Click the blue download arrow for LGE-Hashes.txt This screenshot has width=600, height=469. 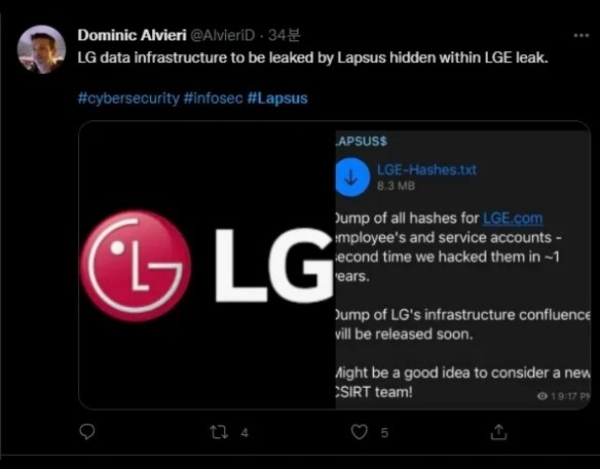click(x=351, y=177)
